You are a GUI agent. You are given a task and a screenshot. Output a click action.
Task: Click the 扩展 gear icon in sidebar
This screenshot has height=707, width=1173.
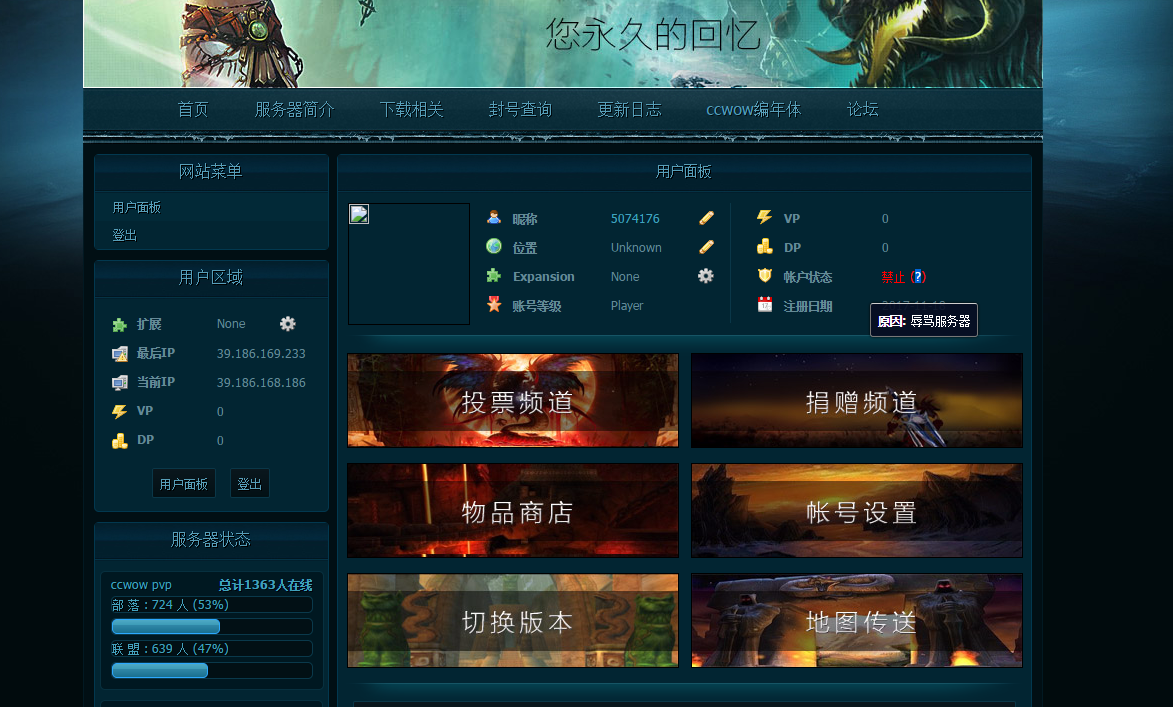pos(287,324)
